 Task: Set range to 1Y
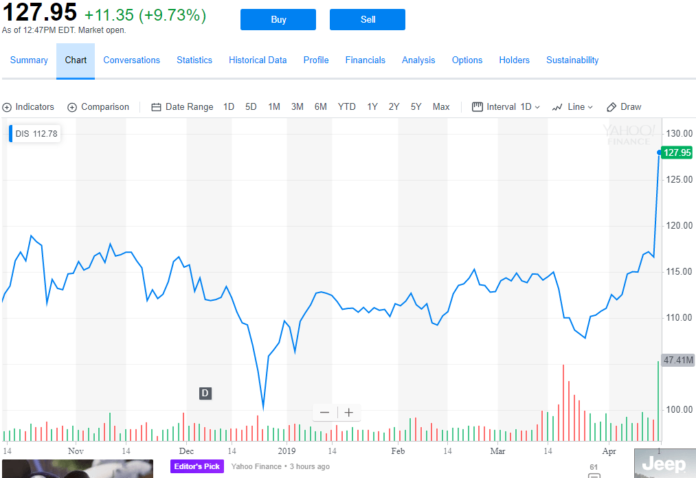point(372,107)
